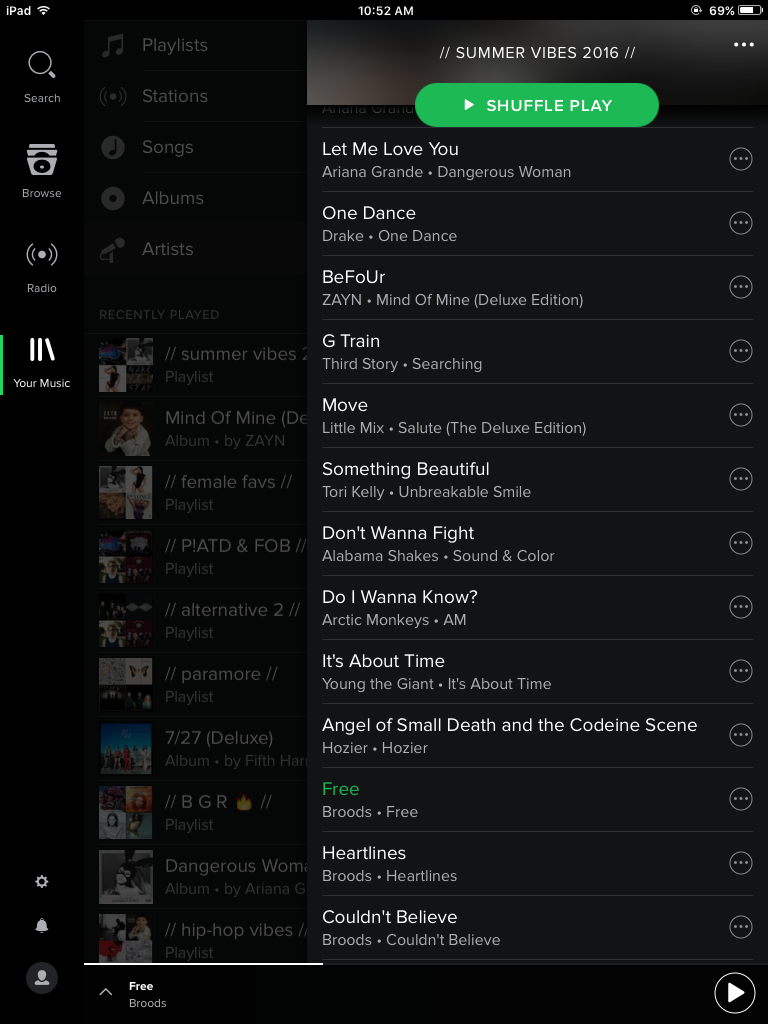
Task: Open options for Don't Wanna Fight
Action: [741, 543]
